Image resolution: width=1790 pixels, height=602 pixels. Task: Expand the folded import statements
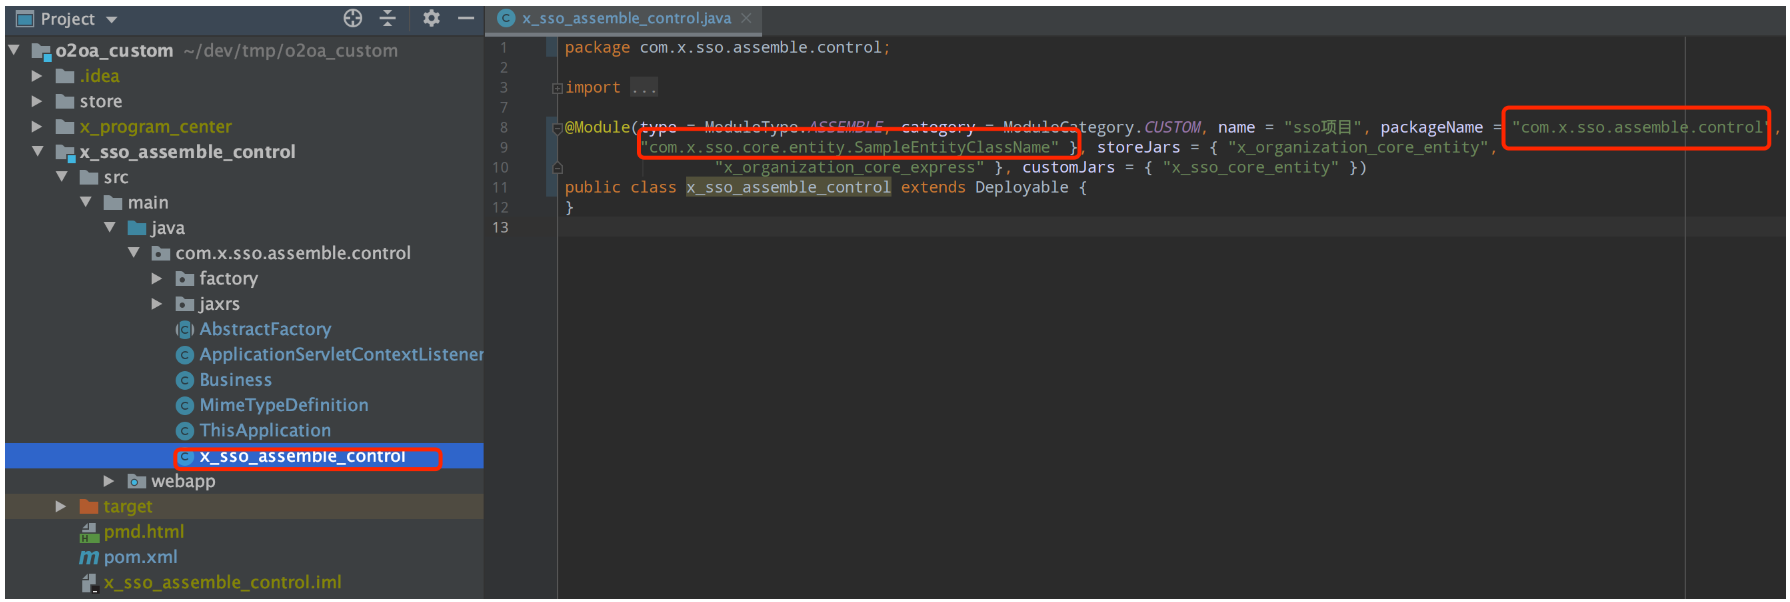pyautogui.click(x=557, y=88)
